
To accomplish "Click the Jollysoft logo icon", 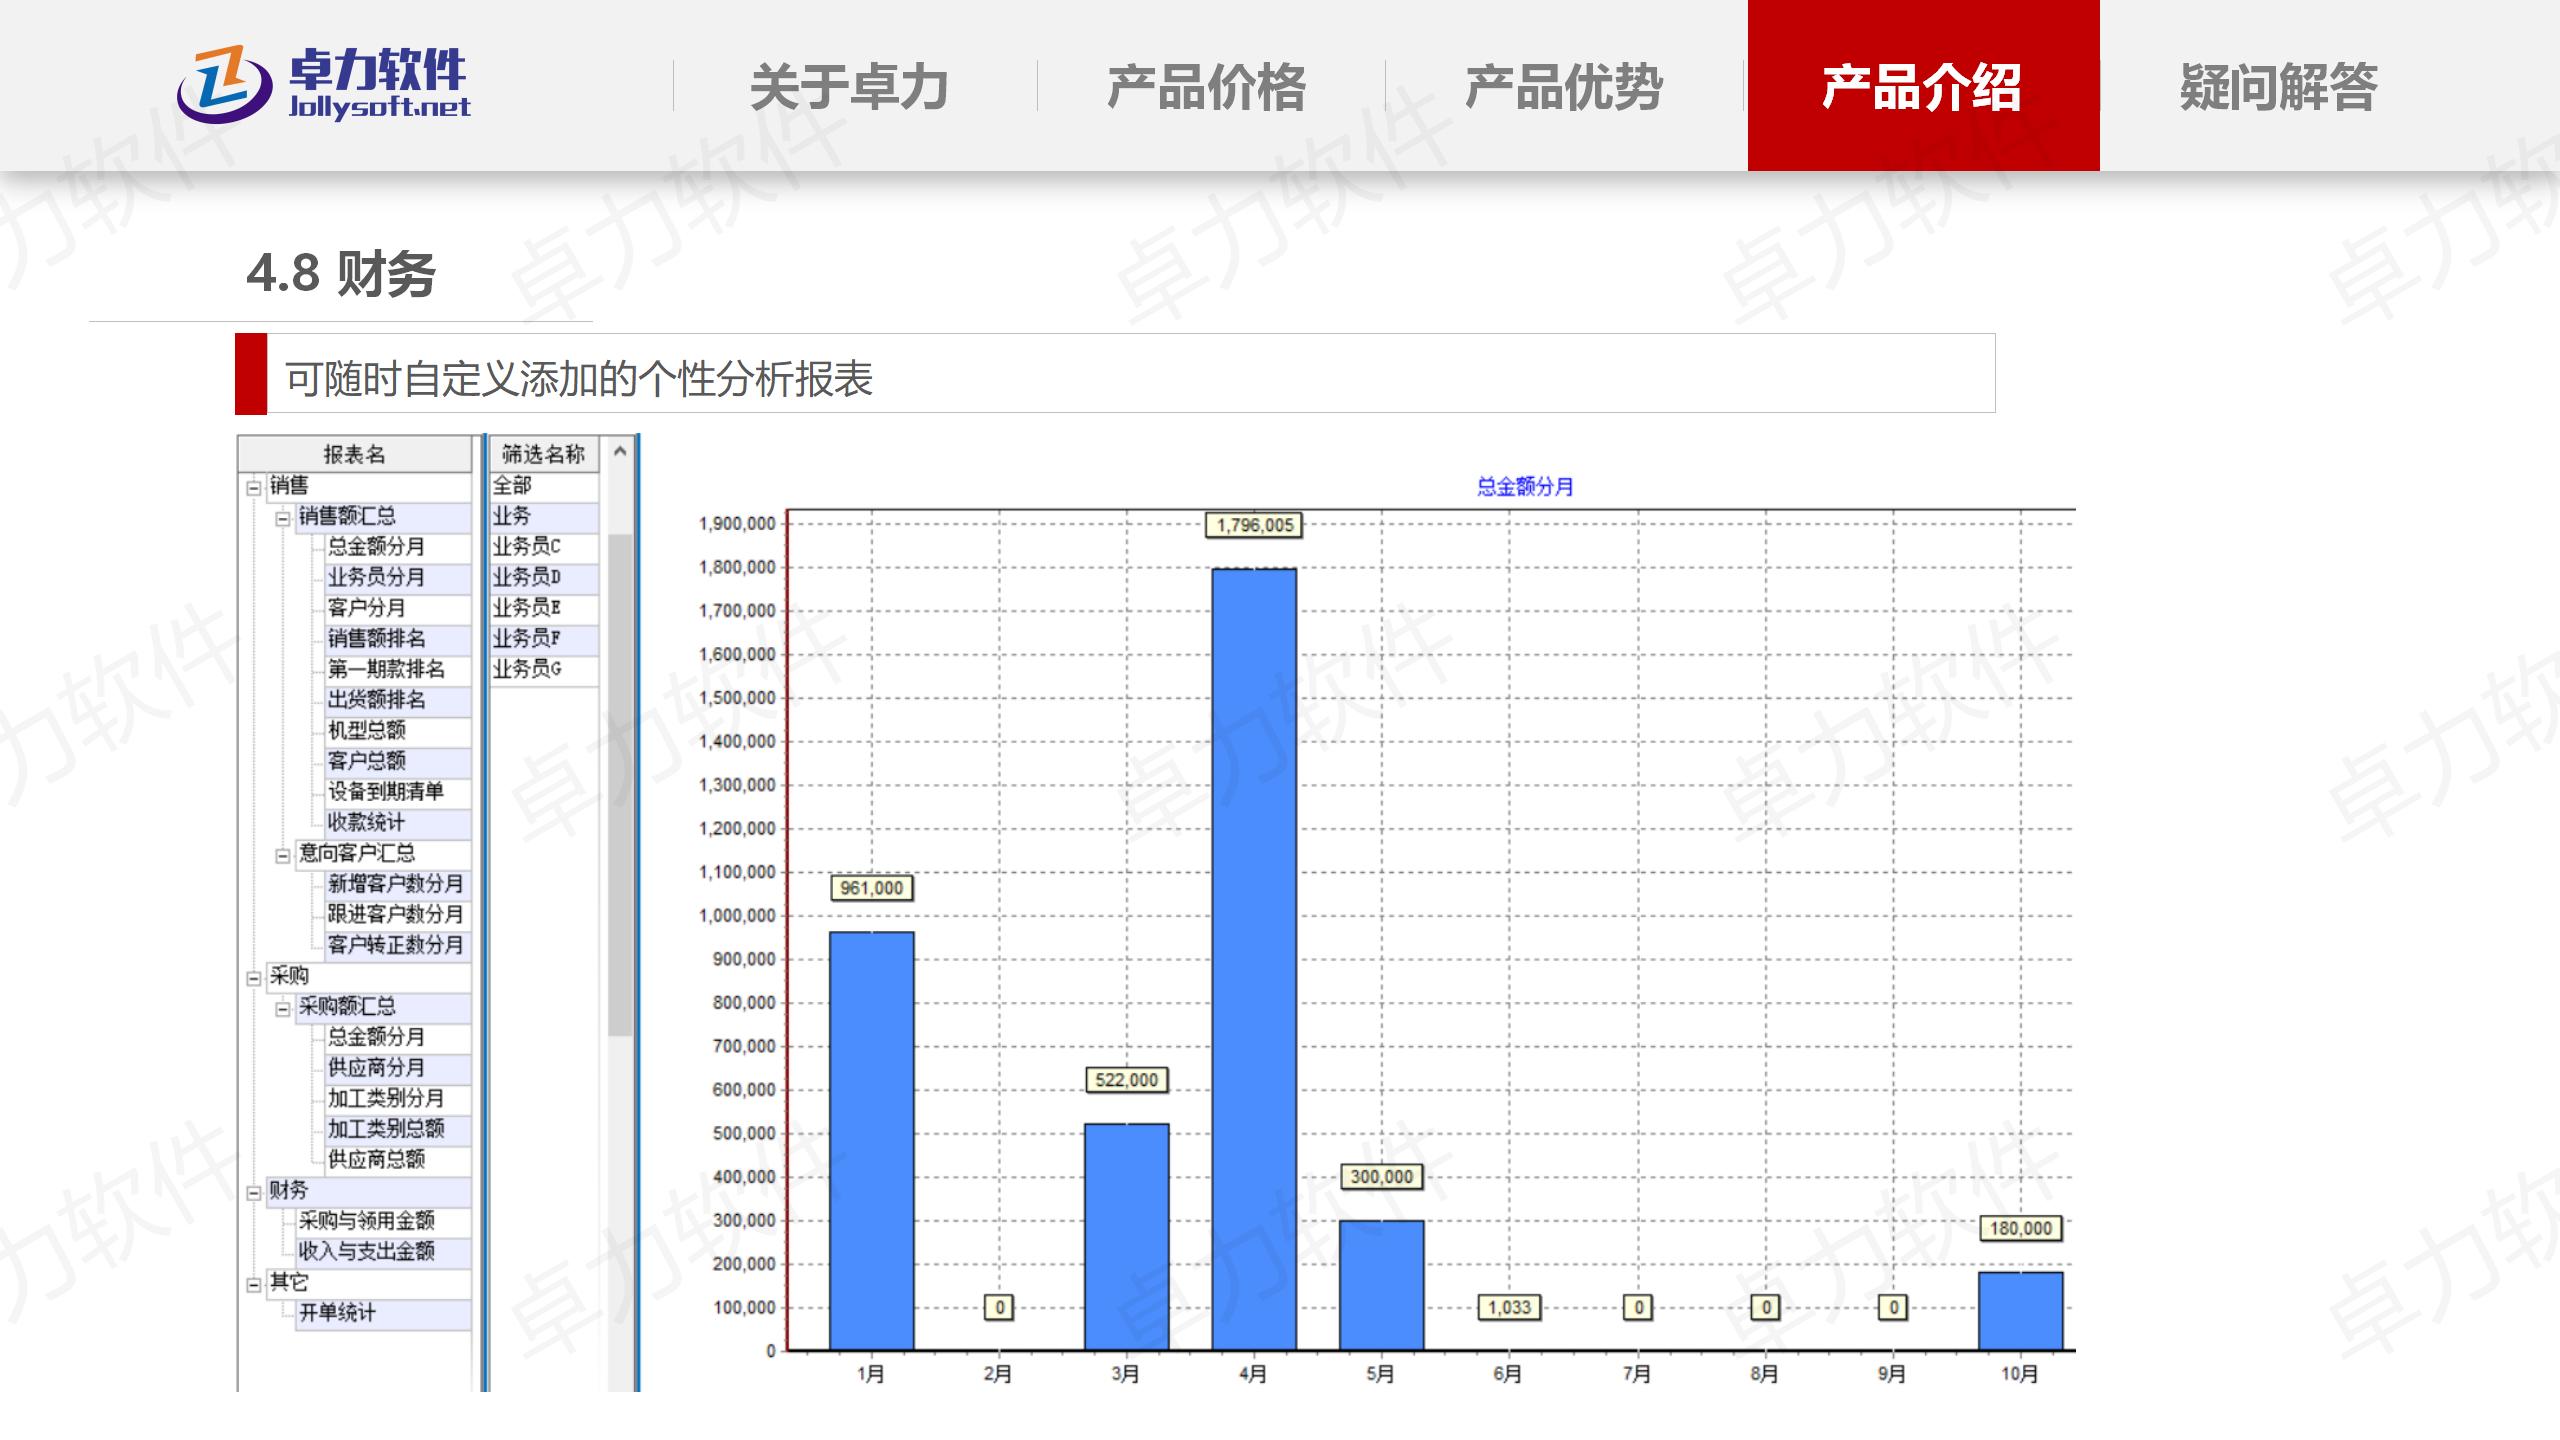I will [224, 84].
